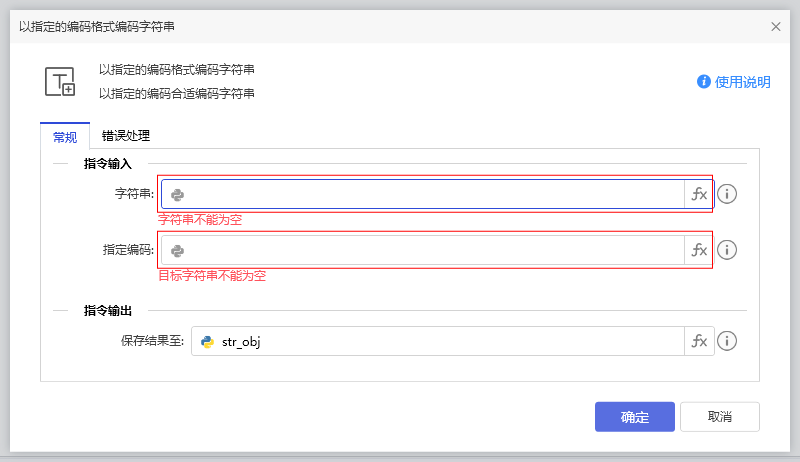The image size is (800, 462).
Task: Focus the 指定编码 input field
Action: (430, 250)
